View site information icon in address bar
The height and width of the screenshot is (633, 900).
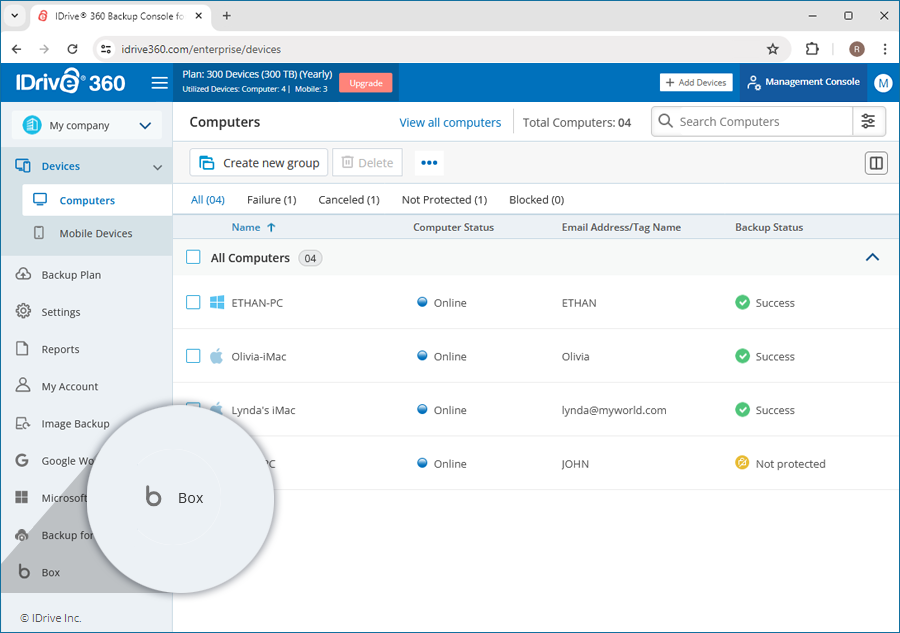[x=106, y=49]
